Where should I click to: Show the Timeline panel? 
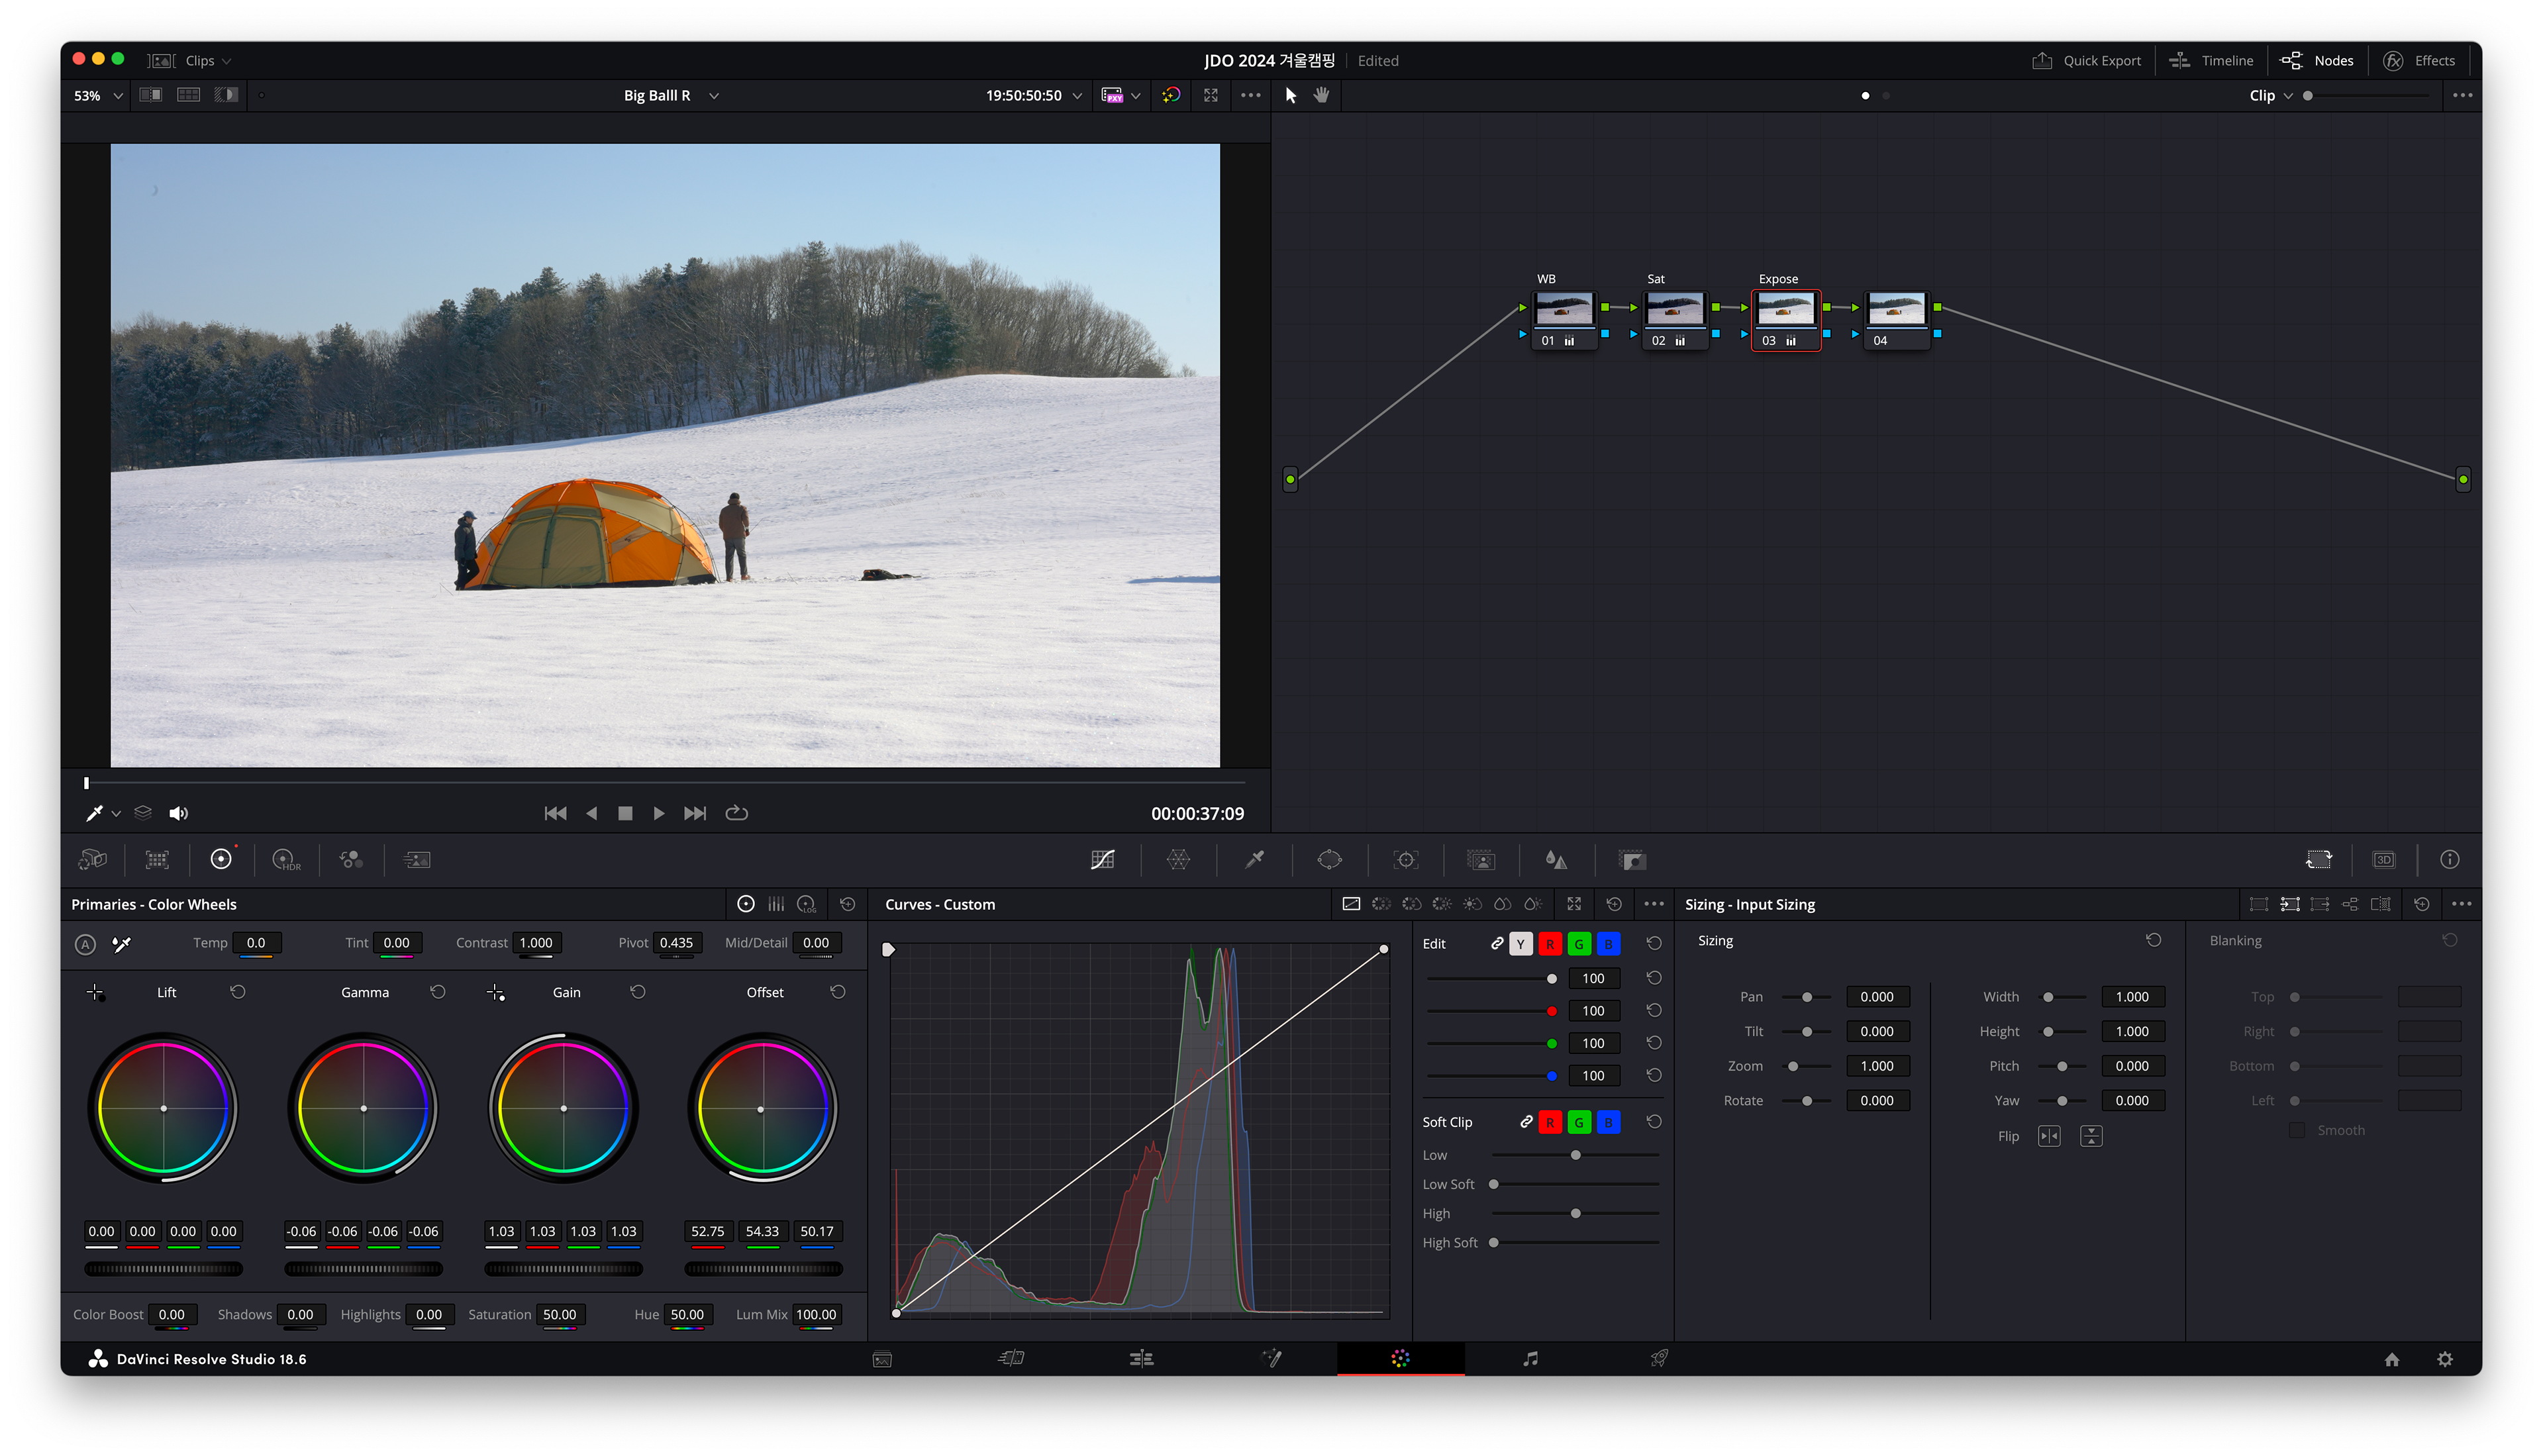pos(2211,60)
